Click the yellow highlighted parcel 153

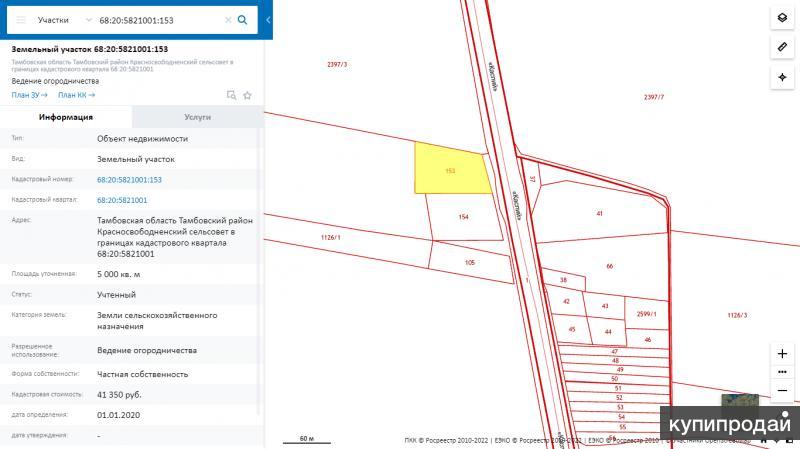pyautogui.click(x=450, y=172)
